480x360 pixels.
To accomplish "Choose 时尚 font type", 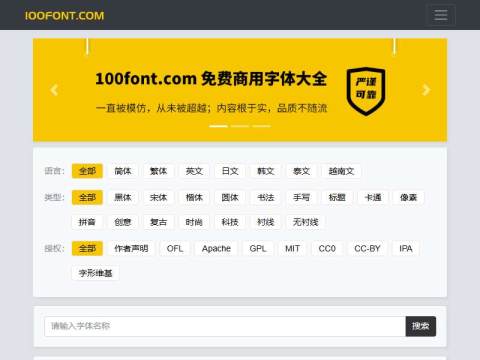I will pos(194,222).
